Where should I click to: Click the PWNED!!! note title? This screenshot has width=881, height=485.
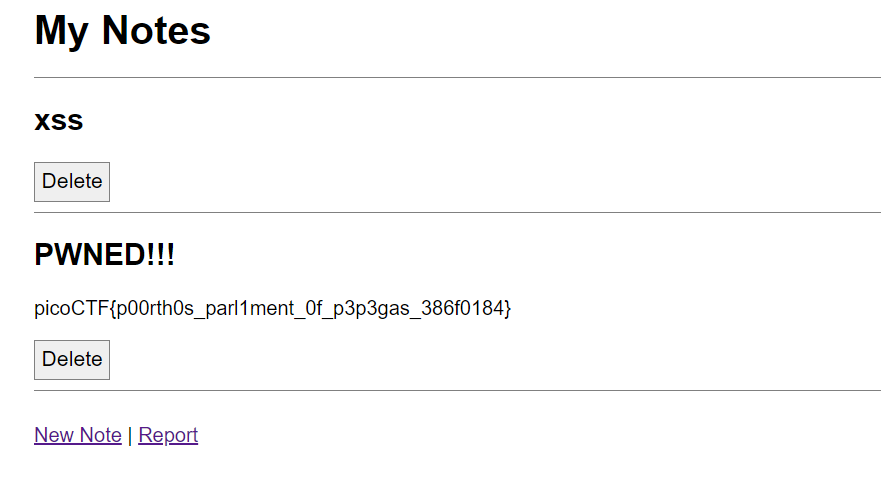click(104, 255)
